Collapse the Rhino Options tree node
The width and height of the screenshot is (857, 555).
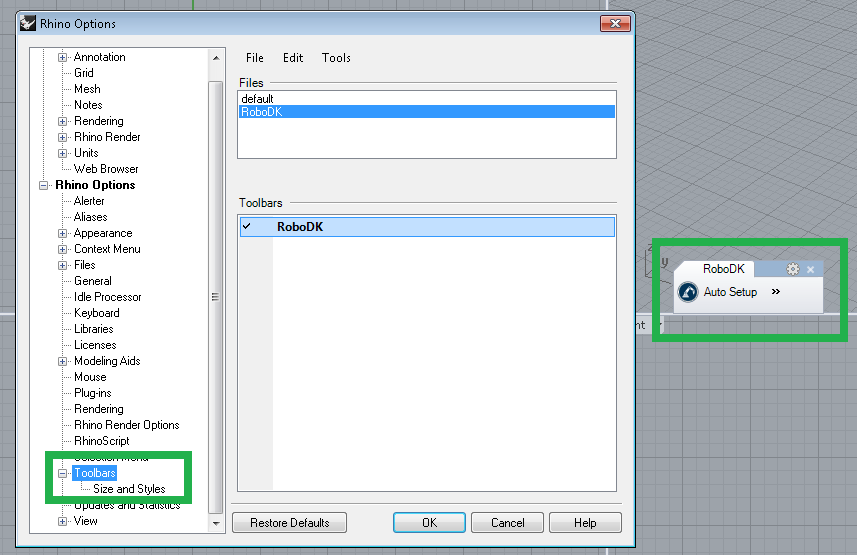44,185
